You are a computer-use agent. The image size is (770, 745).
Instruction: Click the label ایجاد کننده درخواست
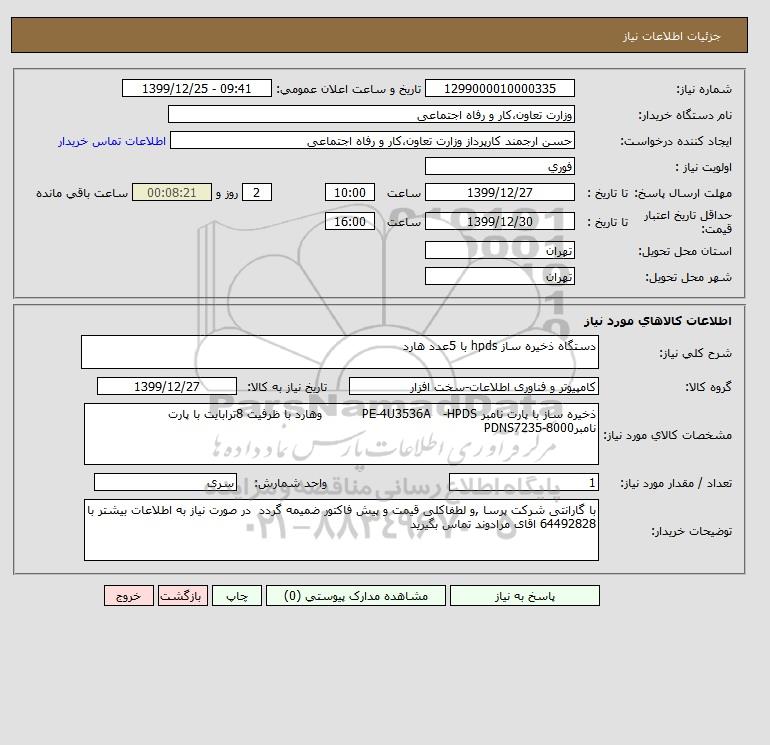676,141
